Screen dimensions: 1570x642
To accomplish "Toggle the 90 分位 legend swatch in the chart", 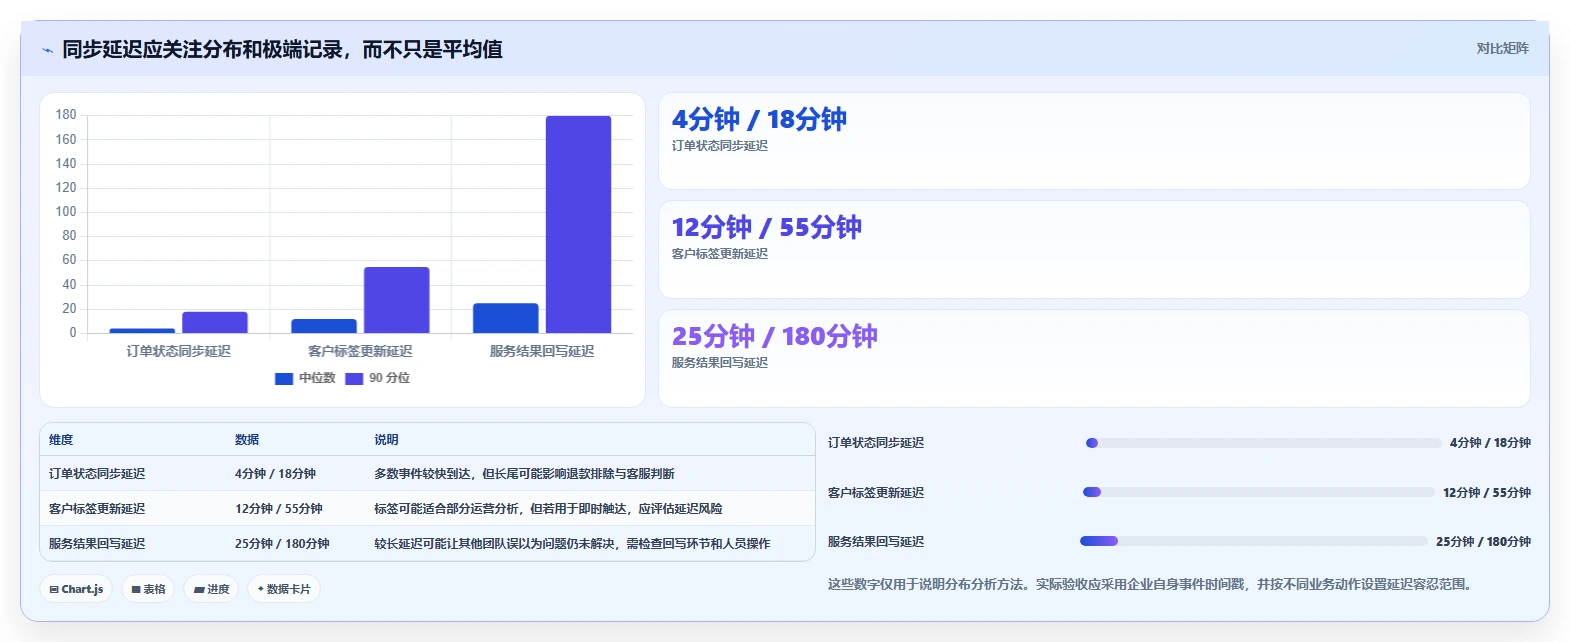I will pyautogui.click(x=354, y=378).
